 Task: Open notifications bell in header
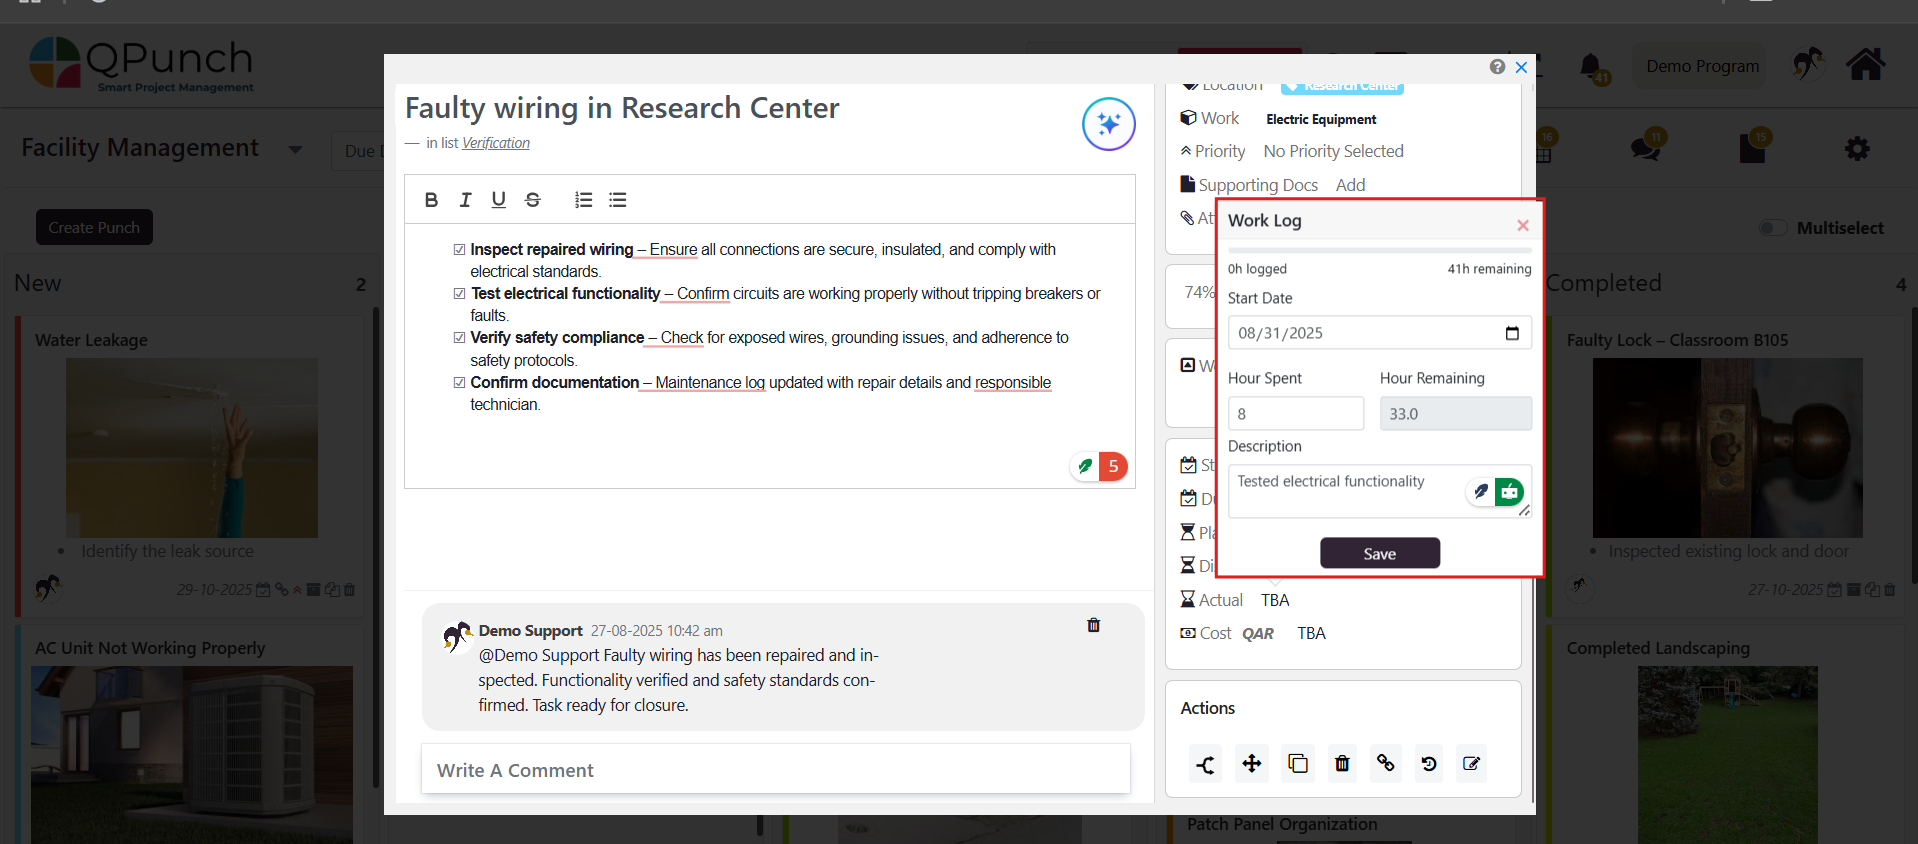(x=1590, y=66)
